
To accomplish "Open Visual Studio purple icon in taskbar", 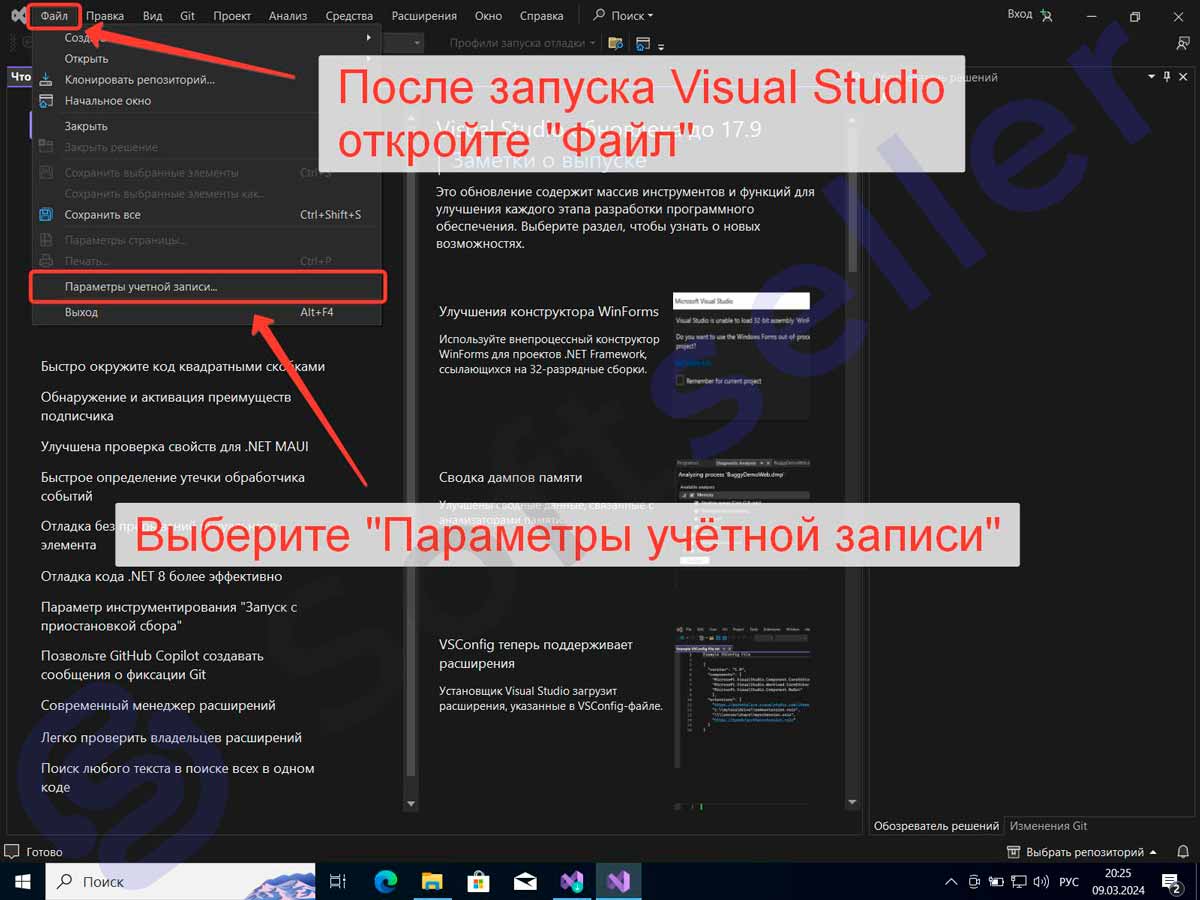I will (x=618, y=881).
